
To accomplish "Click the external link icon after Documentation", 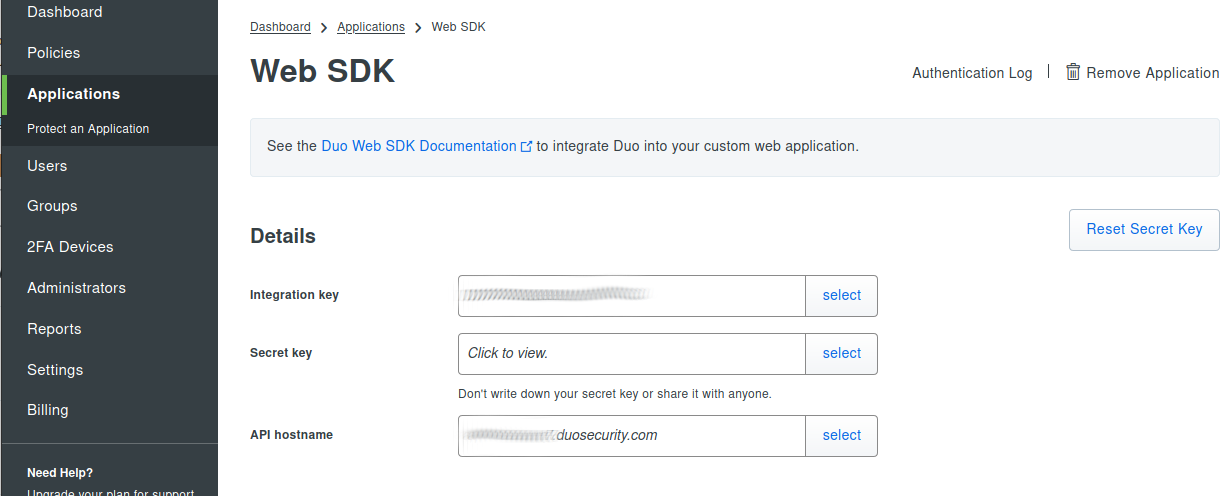I will [x=526, y=146].
